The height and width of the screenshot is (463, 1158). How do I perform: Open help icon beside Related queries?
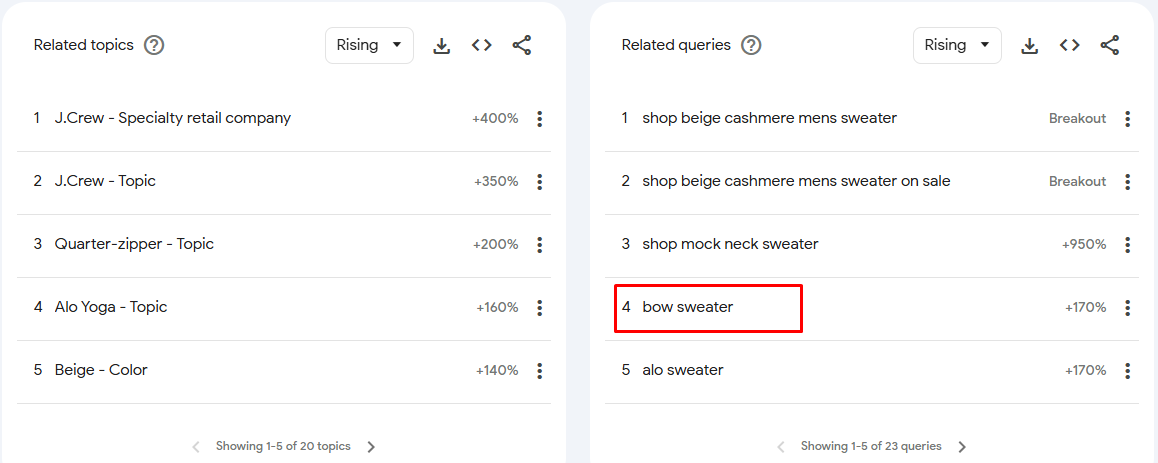(751, 45)
